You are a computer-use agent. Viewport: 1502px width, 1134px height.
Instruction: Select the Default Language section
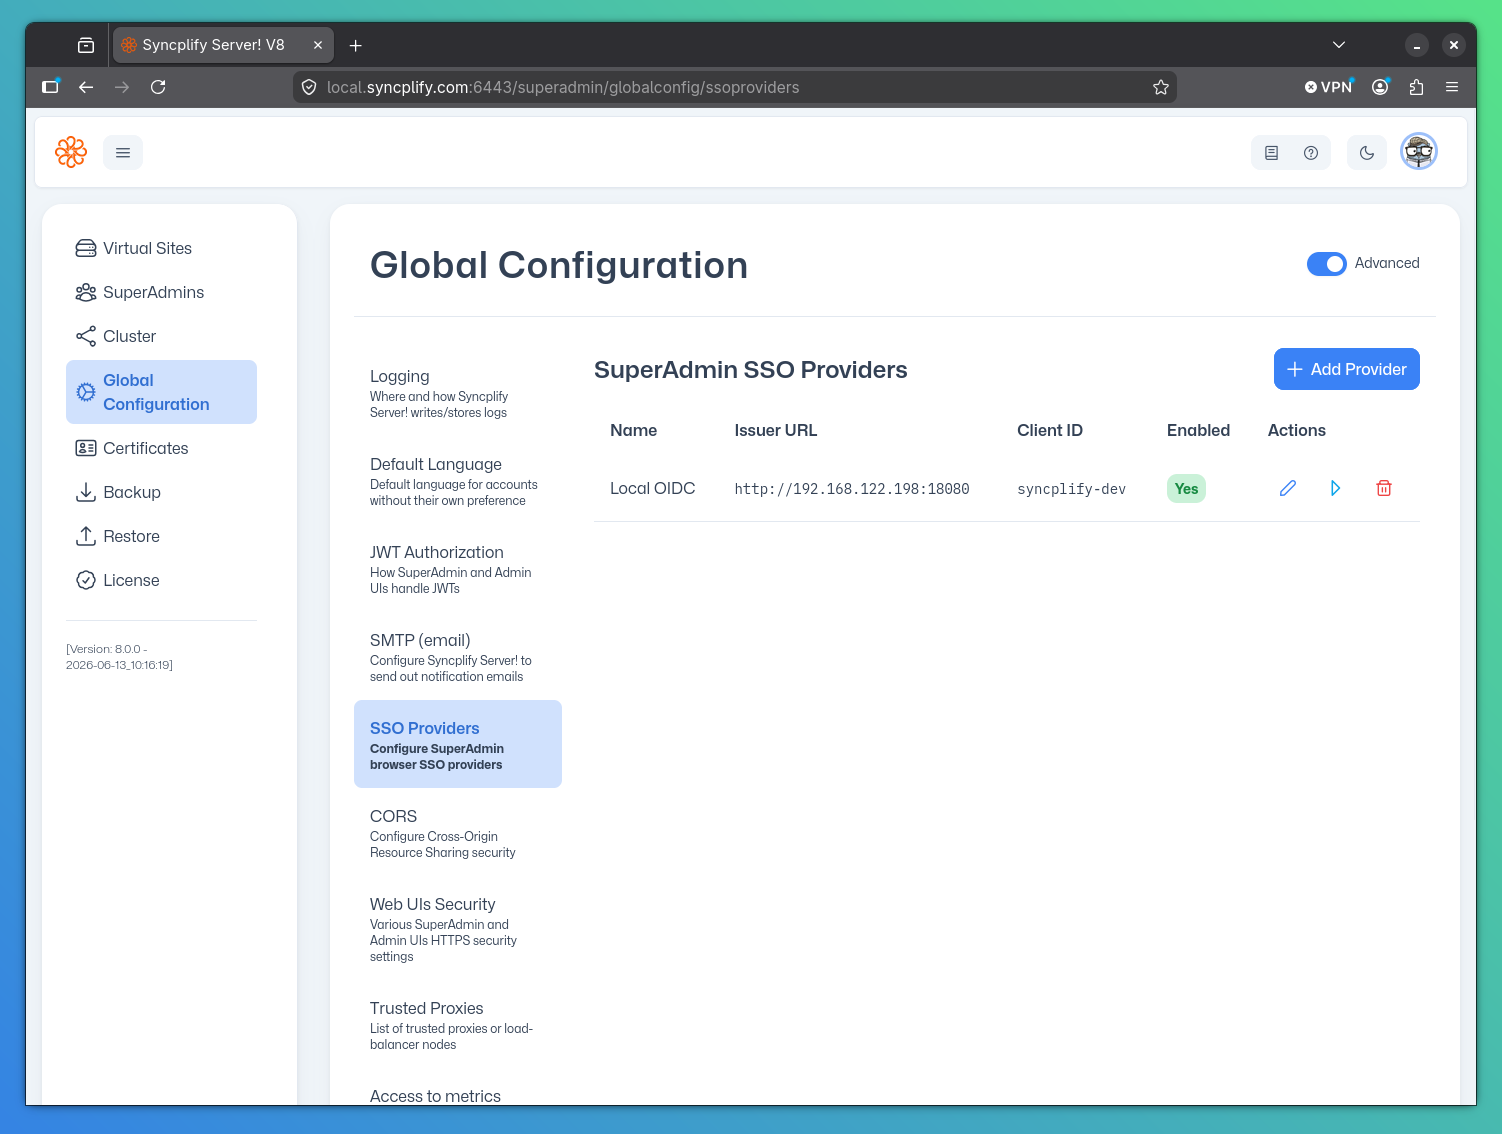(x=457, y=480)
